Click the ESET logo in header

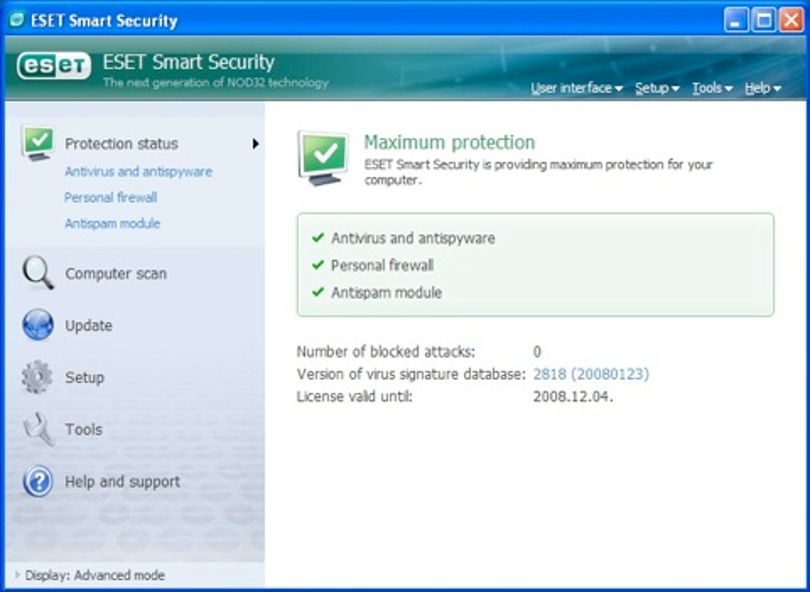pos(54,66)
